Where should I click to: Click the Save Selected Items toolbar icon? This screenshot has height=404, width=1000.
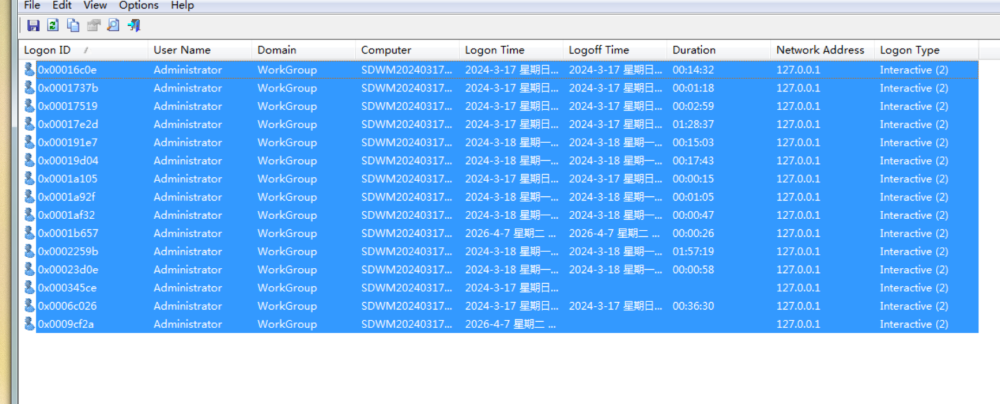[33, 25]
